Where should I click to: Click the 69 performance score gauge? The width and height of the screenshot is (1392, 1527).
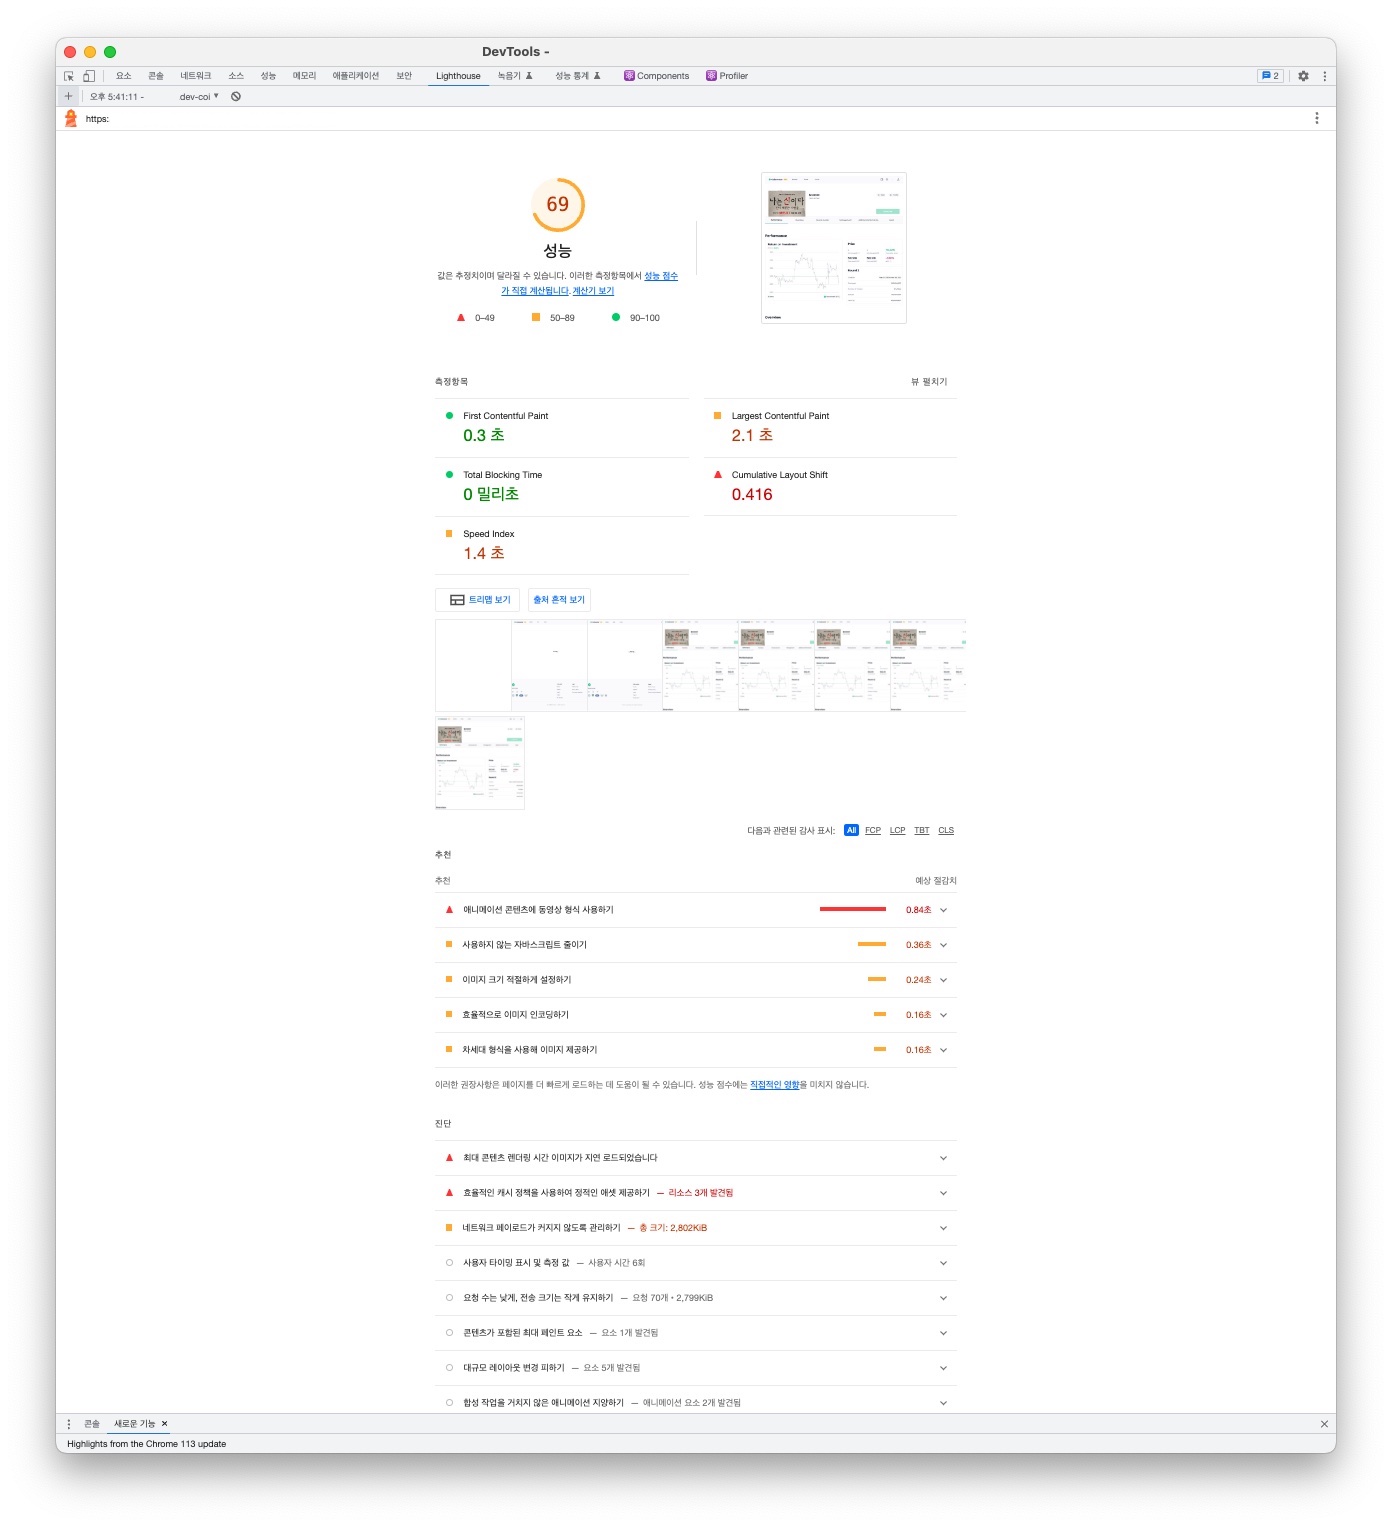[x=557, y=204]
